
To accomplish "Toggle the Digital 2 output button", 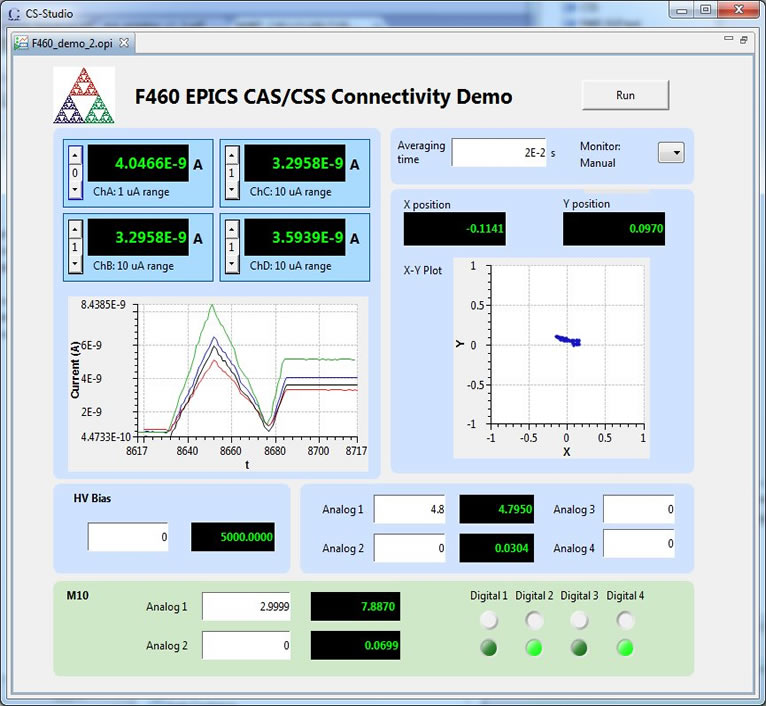I will (x=535, y=620).
